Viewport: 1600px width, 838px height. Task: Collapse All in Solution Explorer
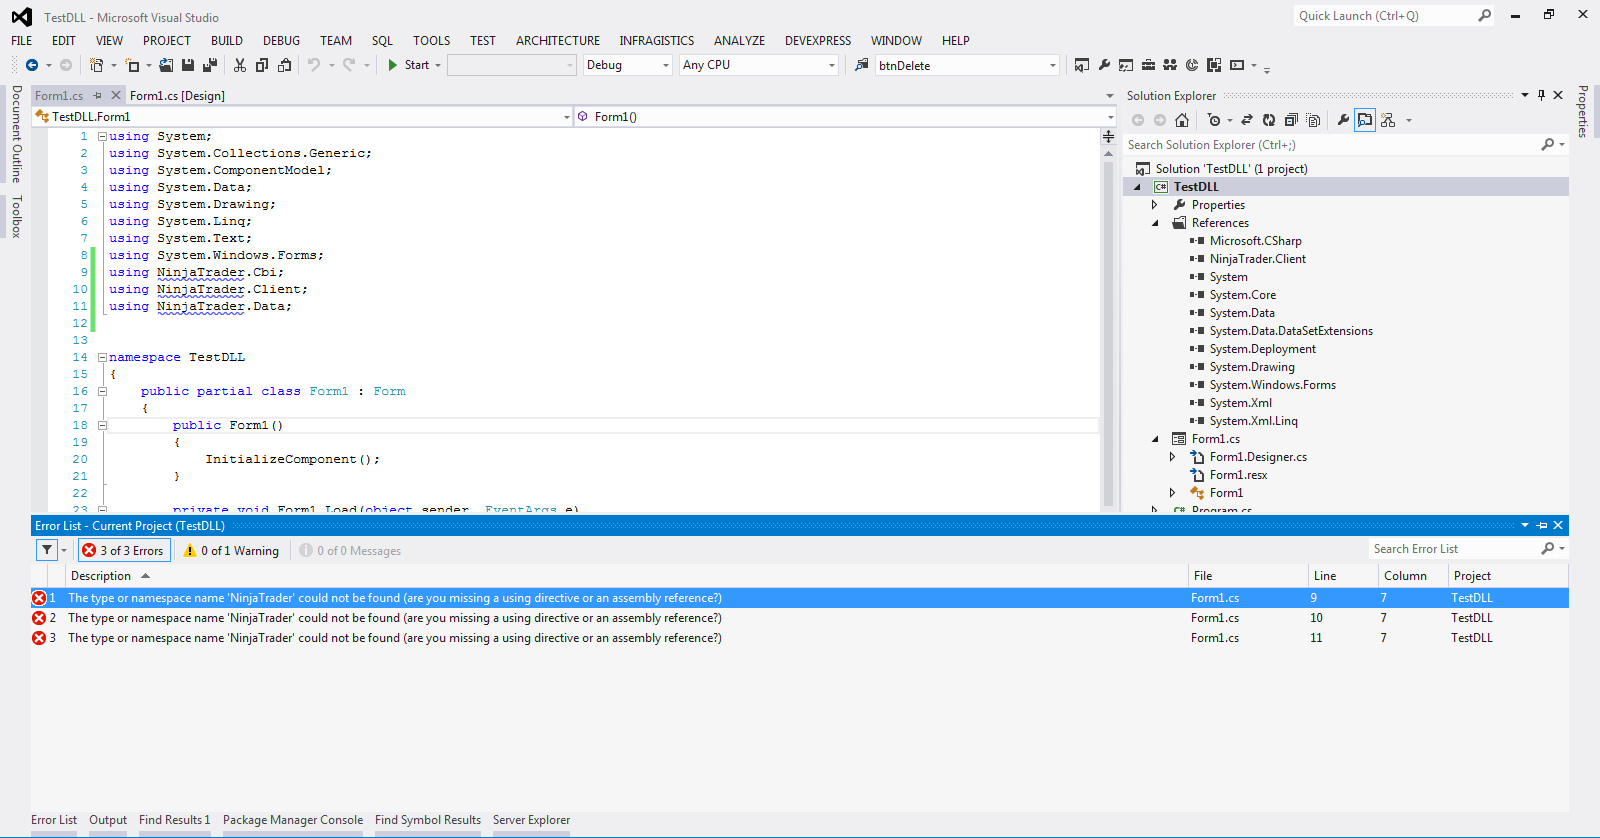pos(1291,120)
